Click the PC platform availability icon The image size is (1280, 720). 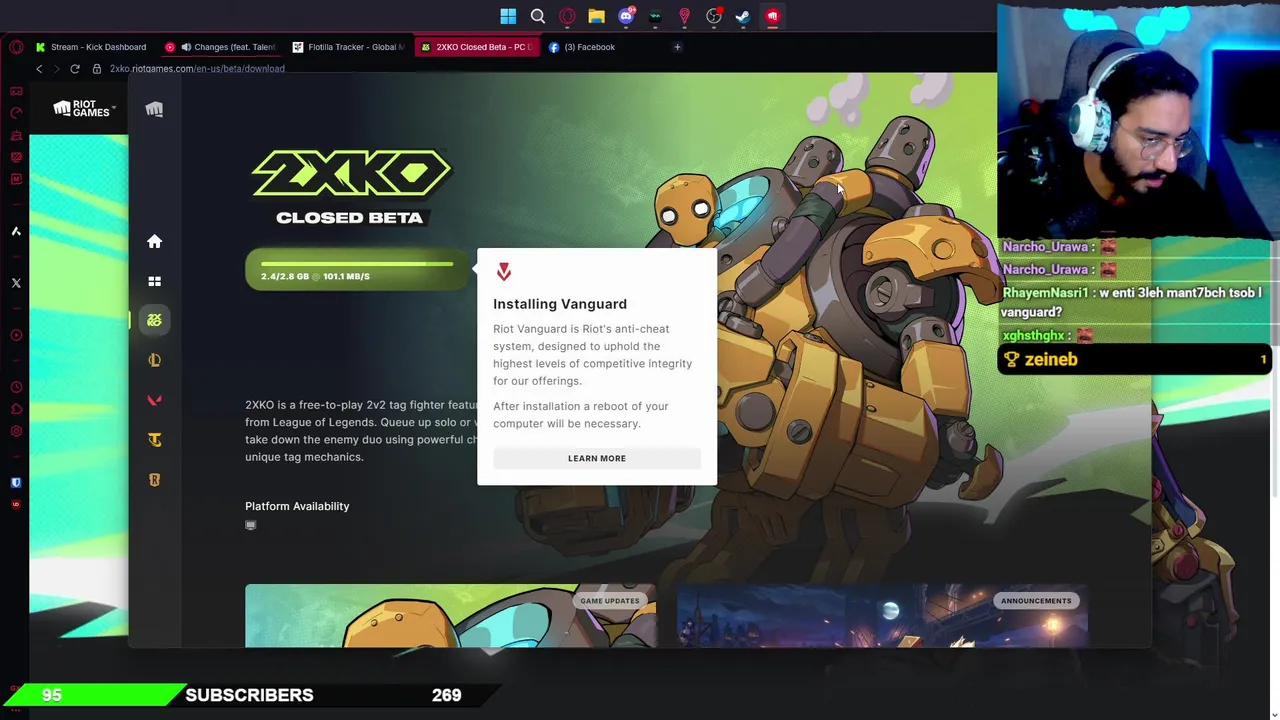tap(251, 525)
